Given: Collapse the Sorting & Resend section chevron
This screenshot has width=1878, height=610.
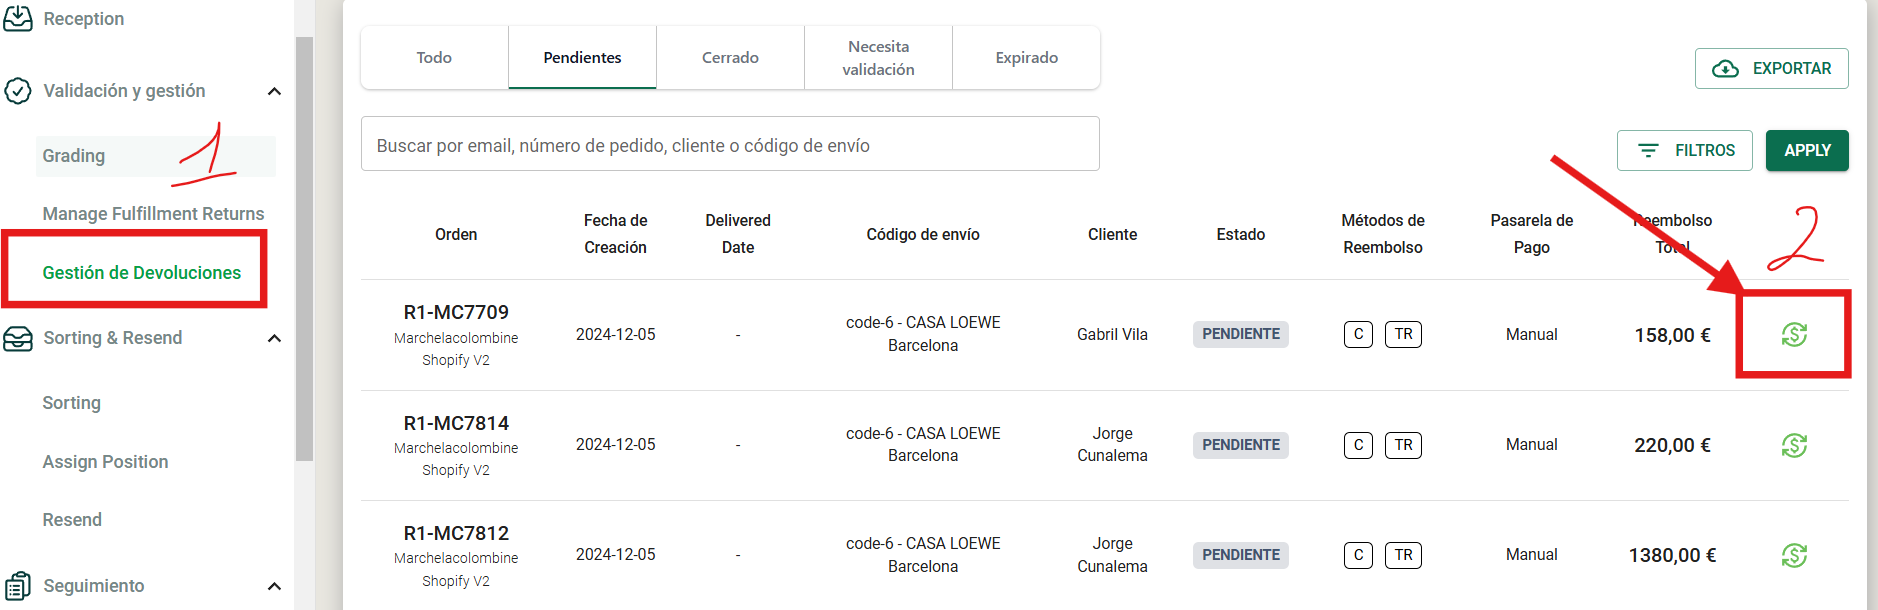Looking at the screenshot, I should pyautogui.click(x=274, y=338).
